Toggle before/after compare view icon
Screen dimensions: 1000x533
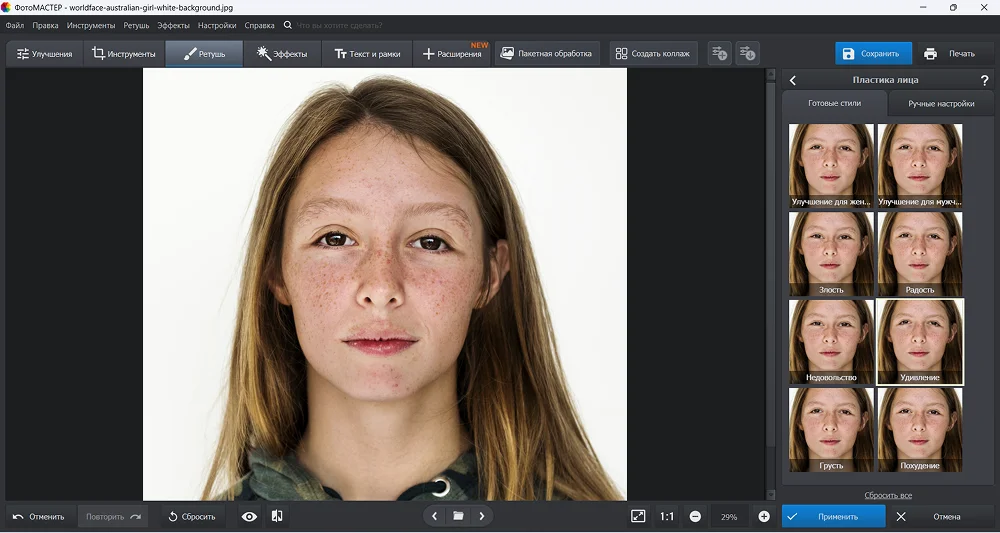coord(277,516)
